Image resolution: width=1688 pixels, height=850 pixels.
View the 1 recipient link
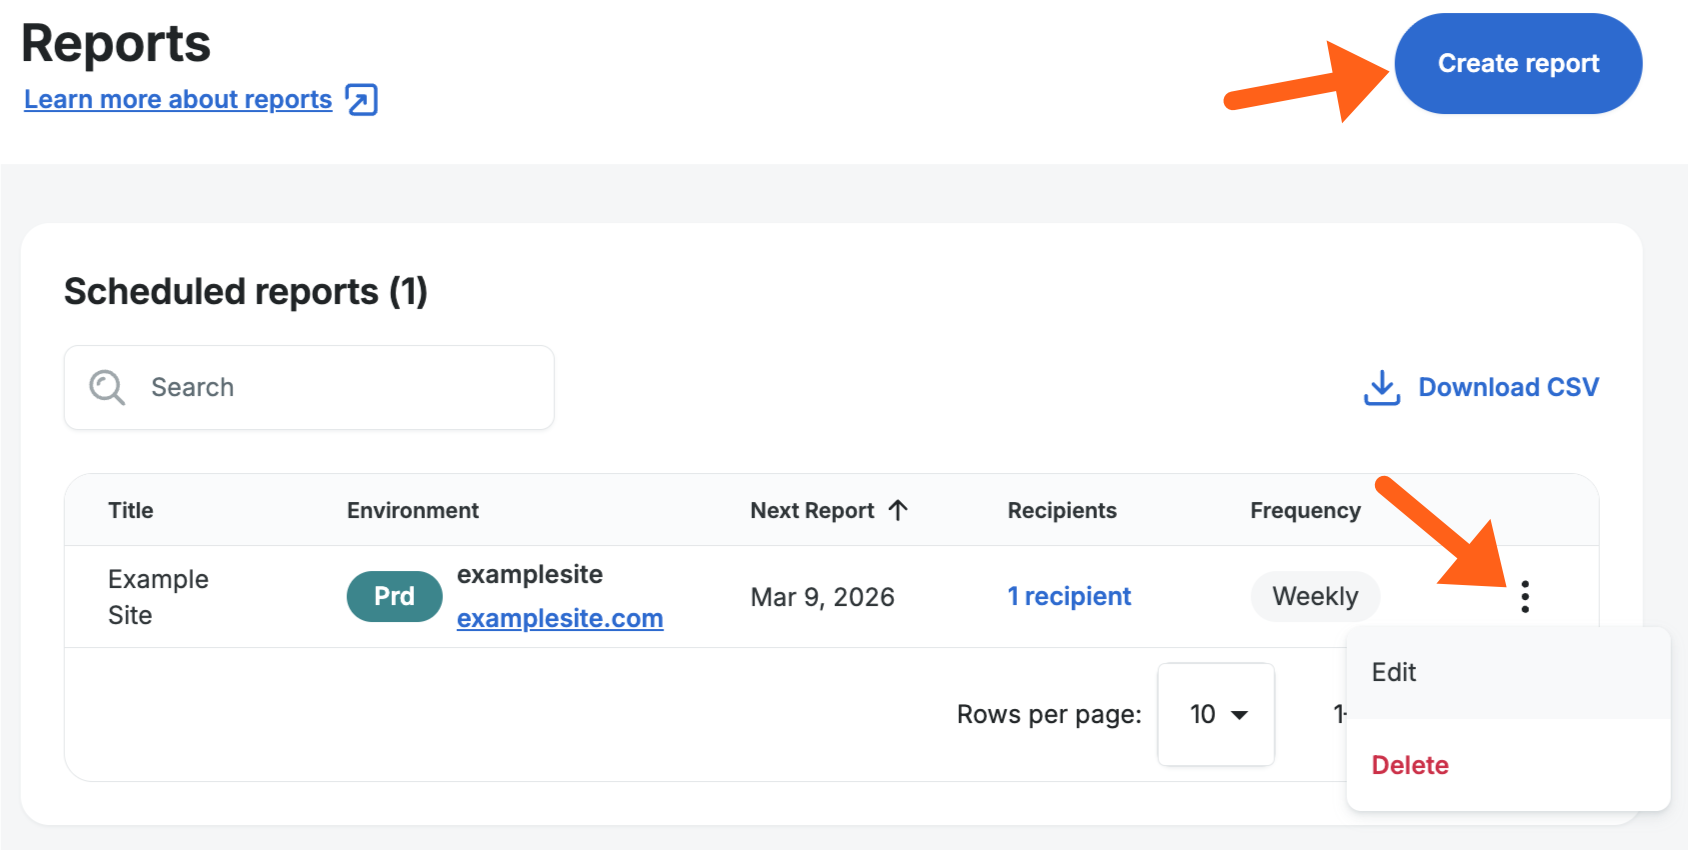pyautogui.click(x=1069, y=597)
